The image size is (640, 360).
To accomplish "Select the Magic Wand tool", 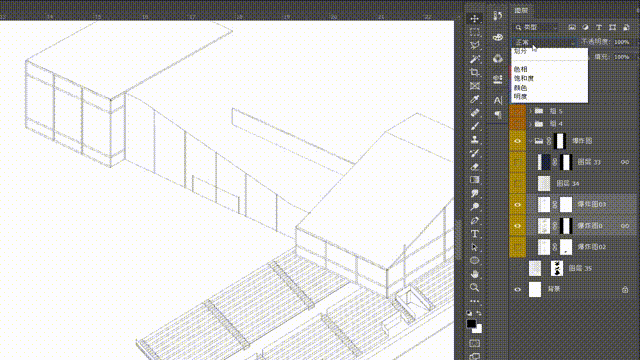I will pos(474,59).
